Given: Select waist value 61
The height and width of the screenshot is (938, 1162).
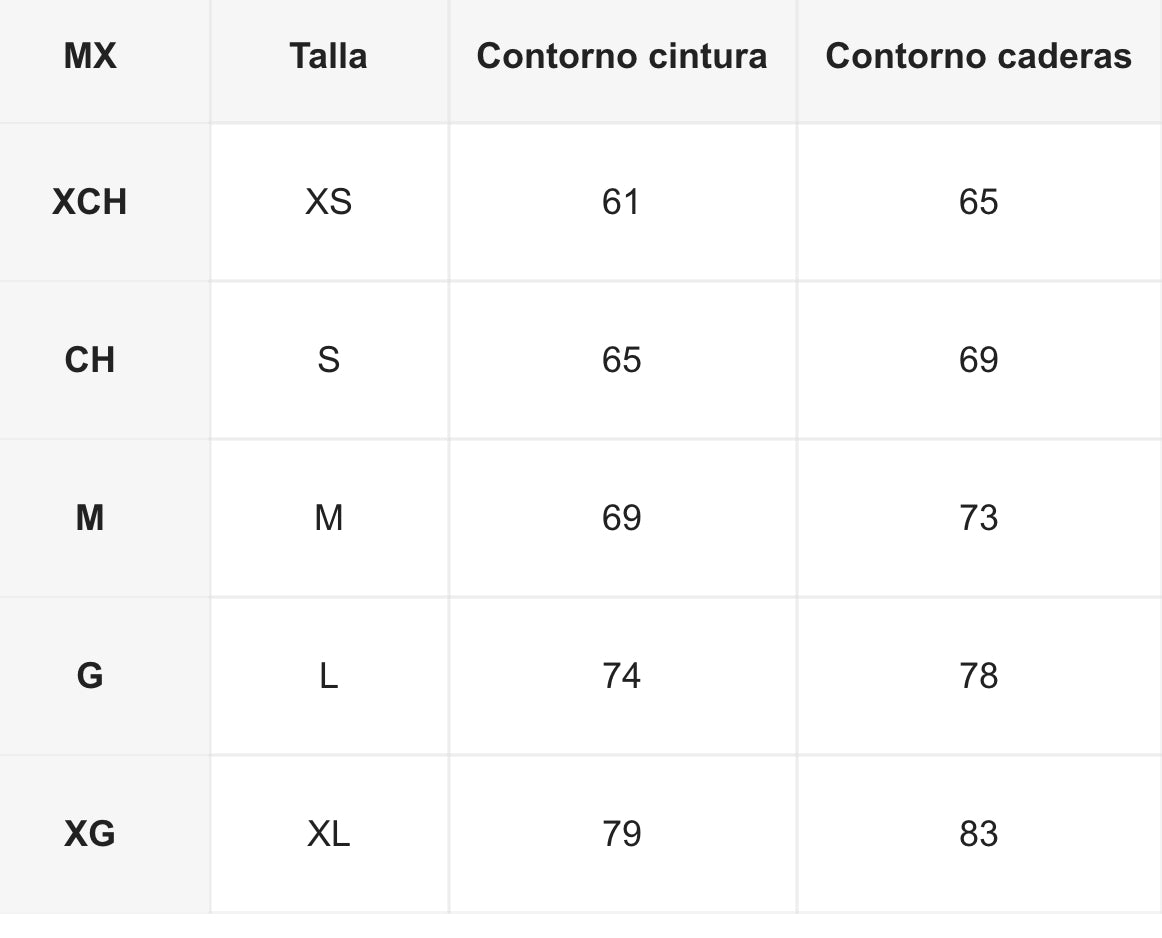Looking at the screenshot, I should 621,202.
